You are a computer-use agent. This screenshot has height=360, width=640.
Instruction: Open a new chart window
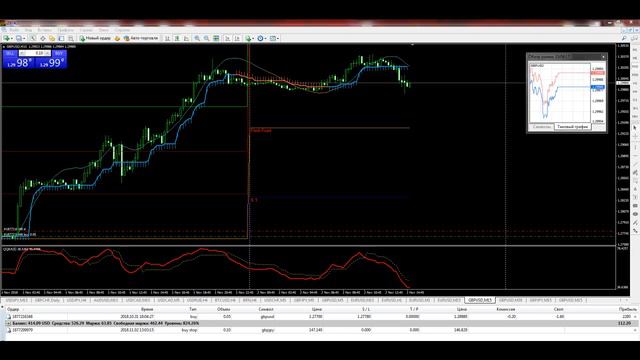click(x=7, y=38)
